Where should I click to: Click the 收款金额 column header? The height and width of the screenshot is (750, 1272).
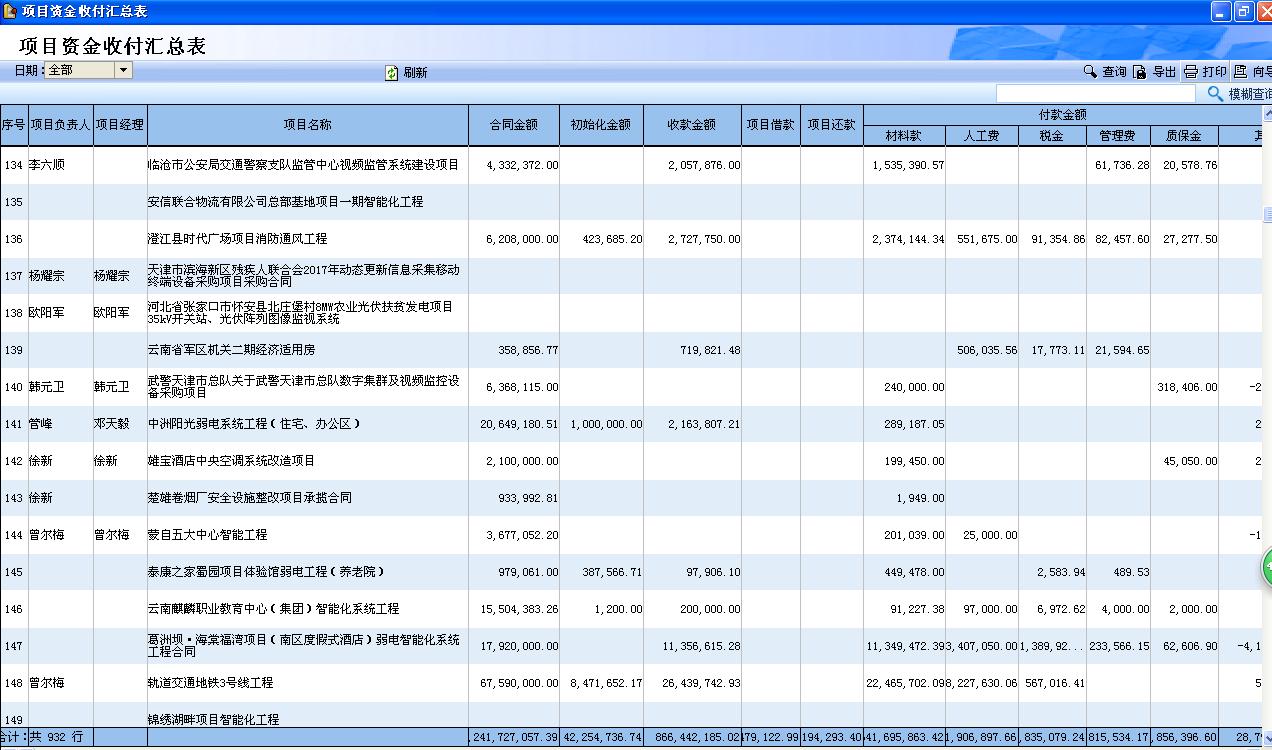692,125
